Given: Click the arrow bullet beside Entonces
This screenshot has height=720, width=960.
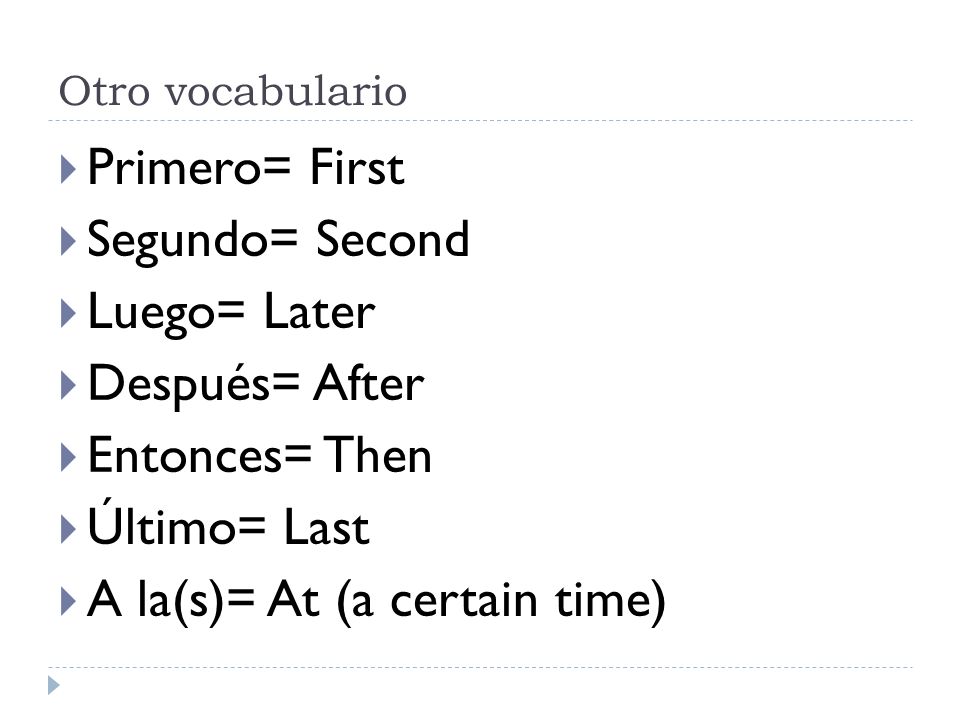Looking at the screenshot, I should [68, 458].
